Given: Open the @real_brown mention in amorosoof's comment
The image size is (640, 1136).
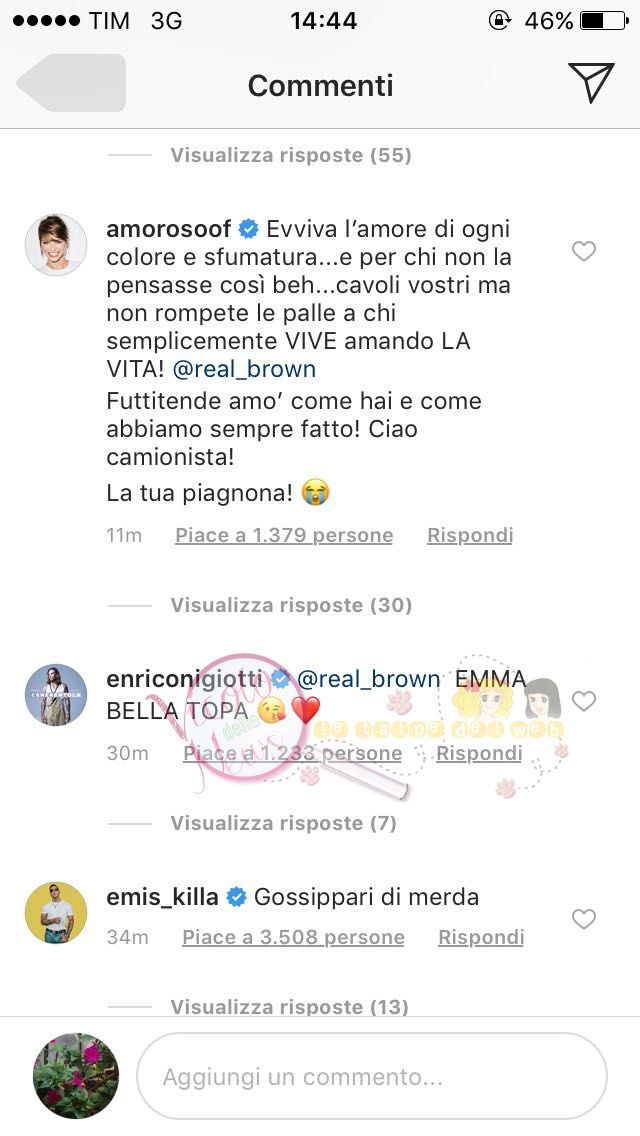Looking at the screenshot, I should (244, 369).
